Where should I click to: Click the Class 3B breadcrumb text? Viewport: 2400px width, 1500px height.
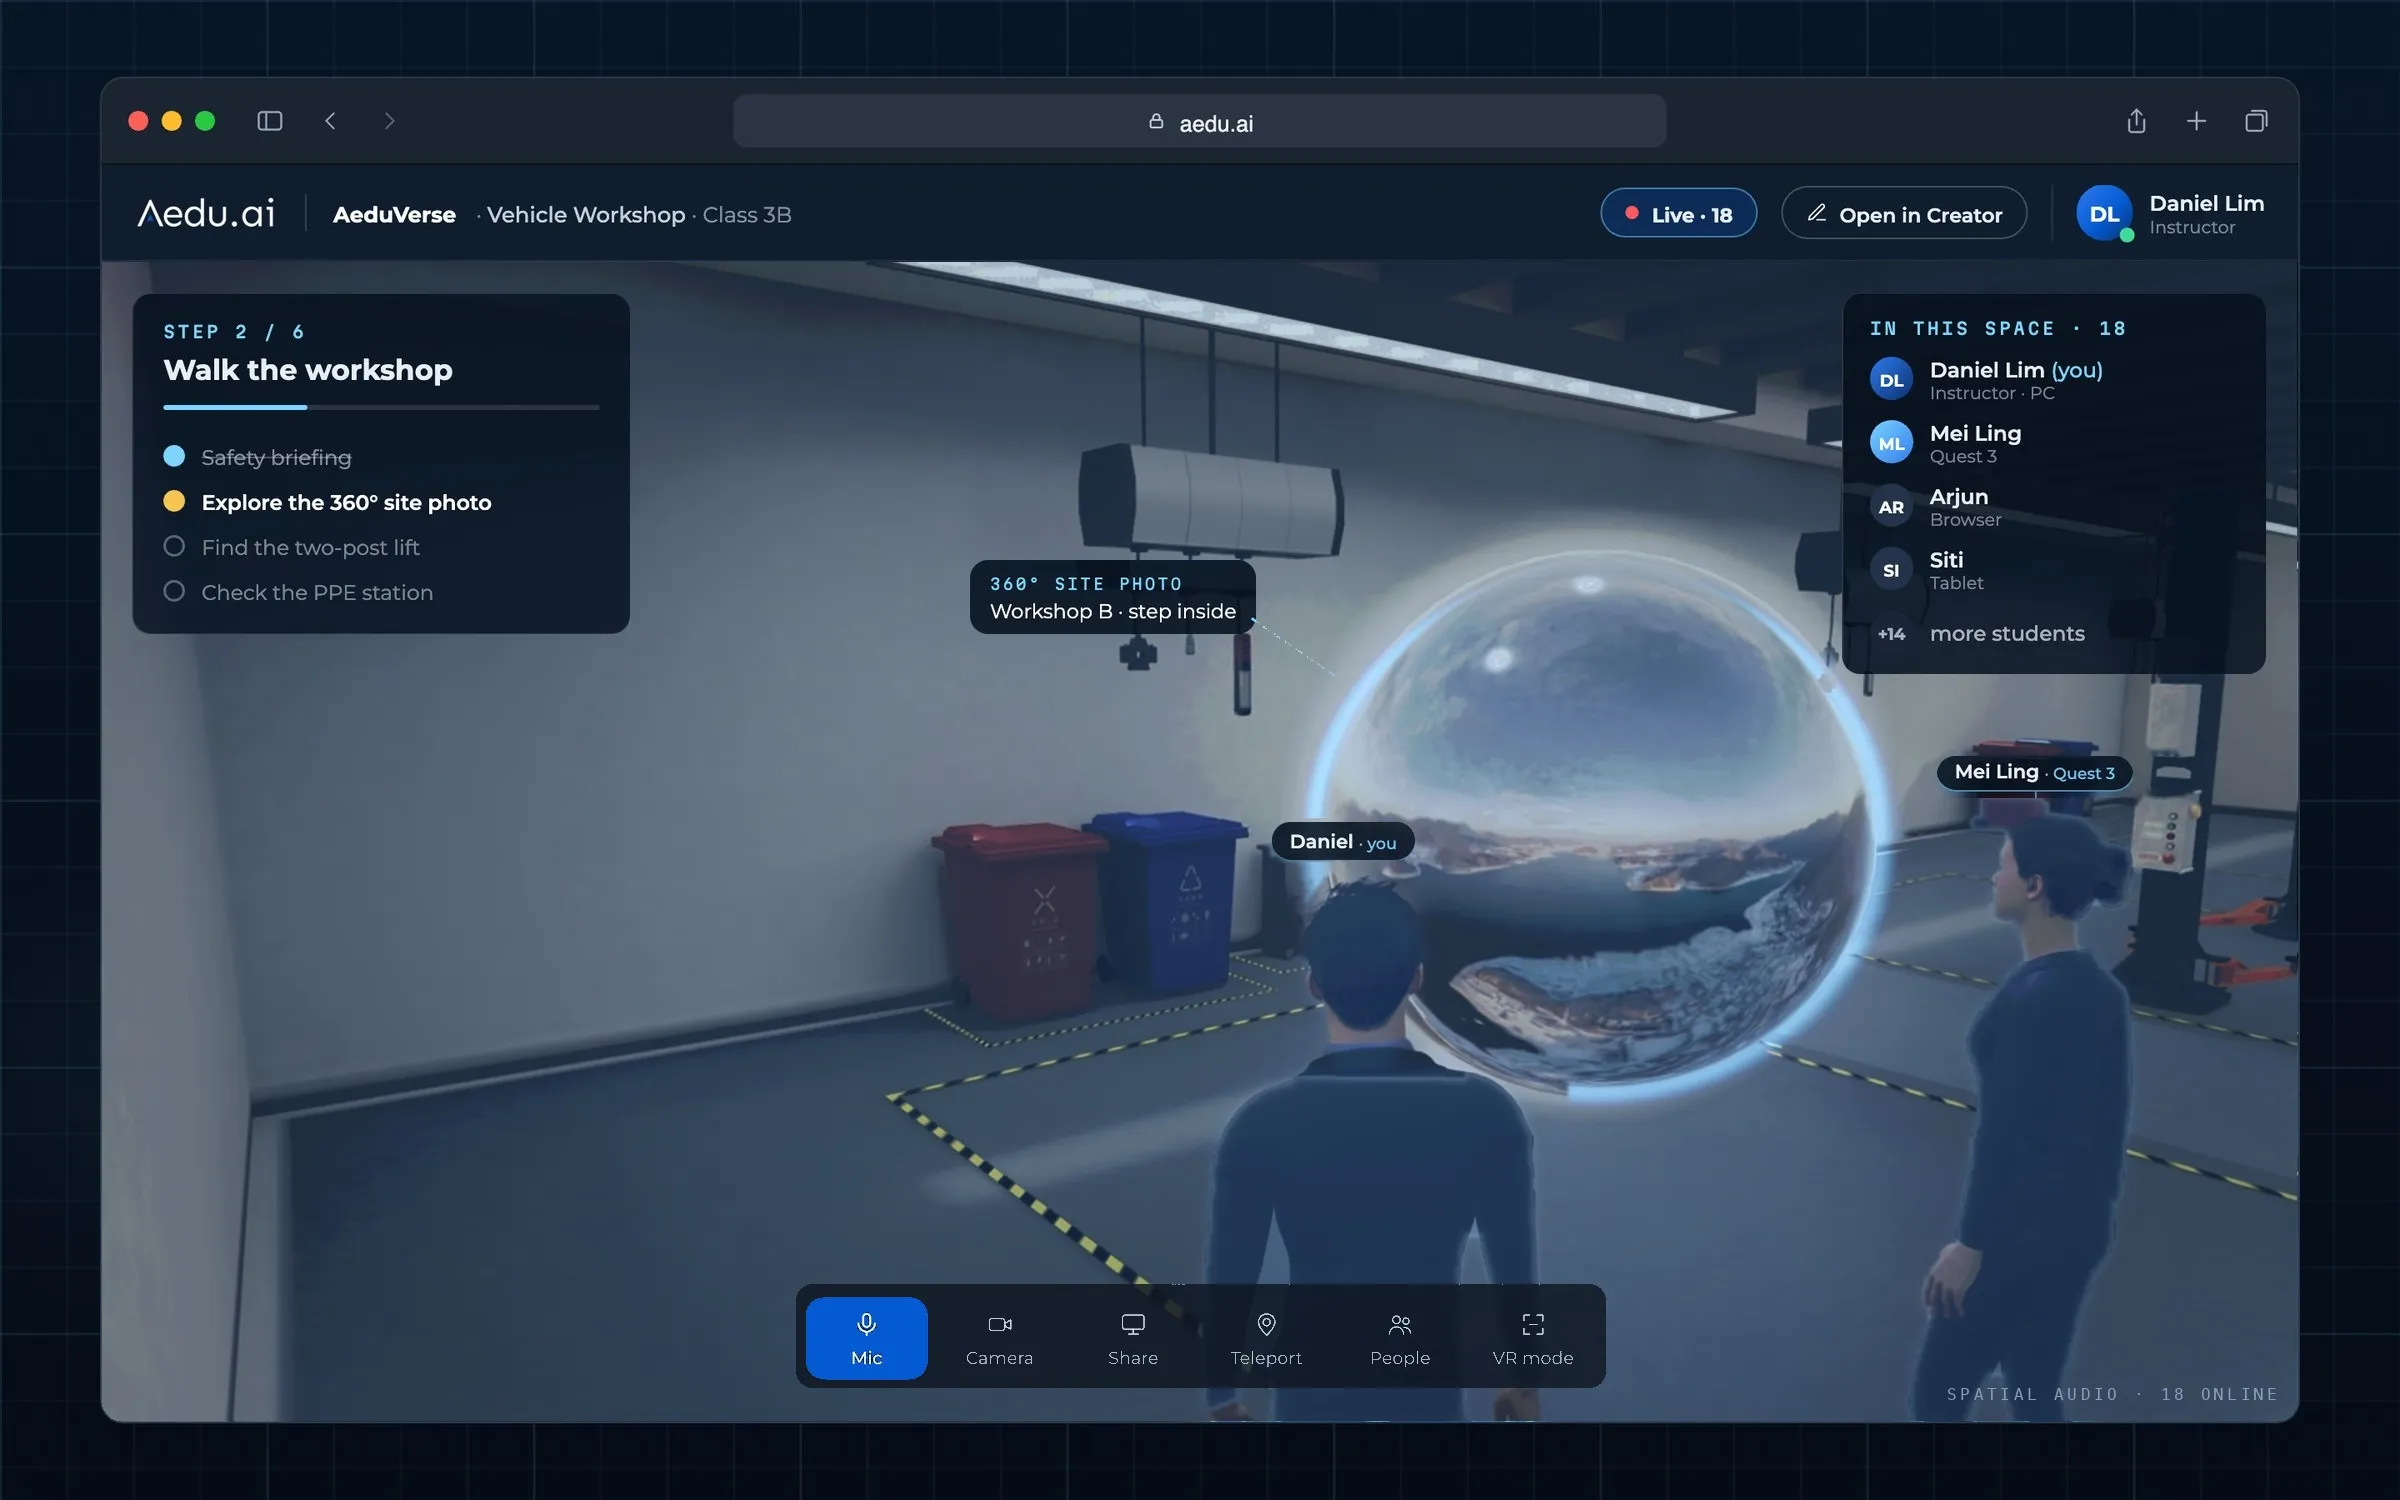[x=747, y=215]
